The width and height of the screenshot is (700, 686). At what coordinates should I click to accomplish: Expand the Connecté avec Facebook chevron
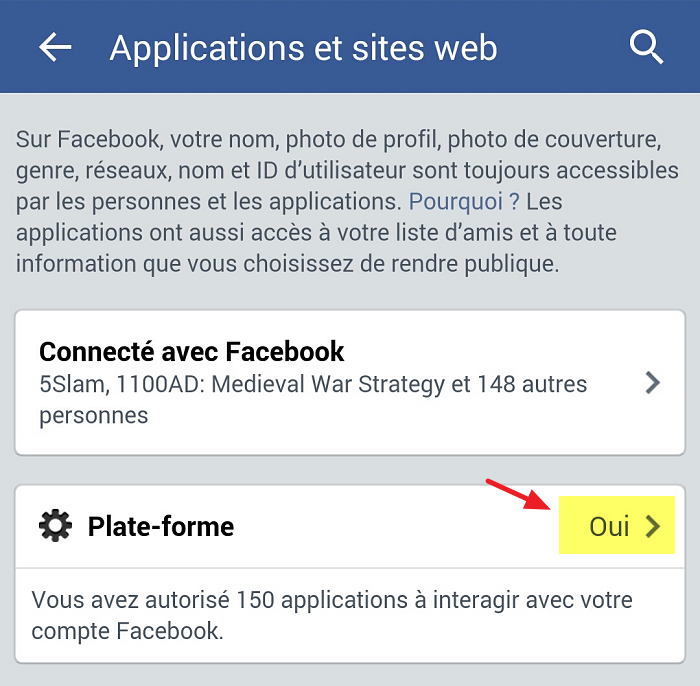pyautogui.click(x=653, y=383)
